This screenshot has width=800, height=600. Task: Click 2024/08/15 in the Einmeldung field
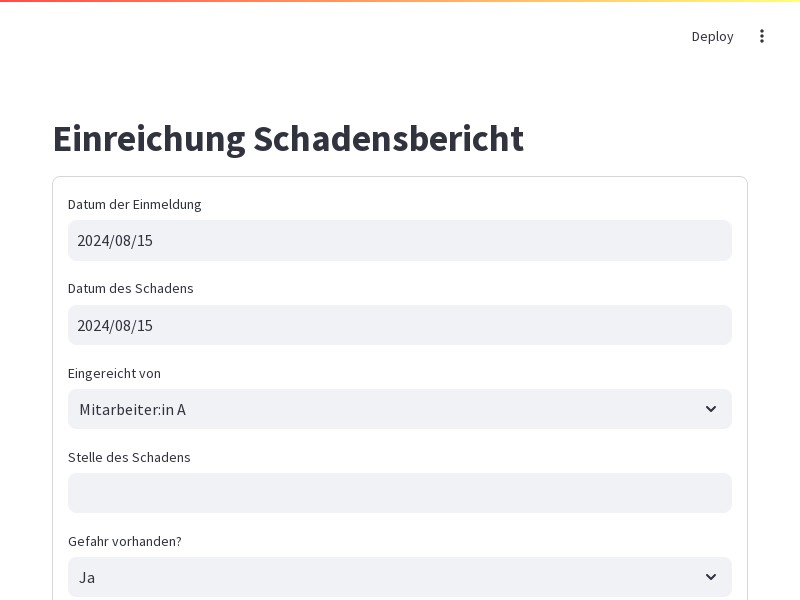(115, 241)
